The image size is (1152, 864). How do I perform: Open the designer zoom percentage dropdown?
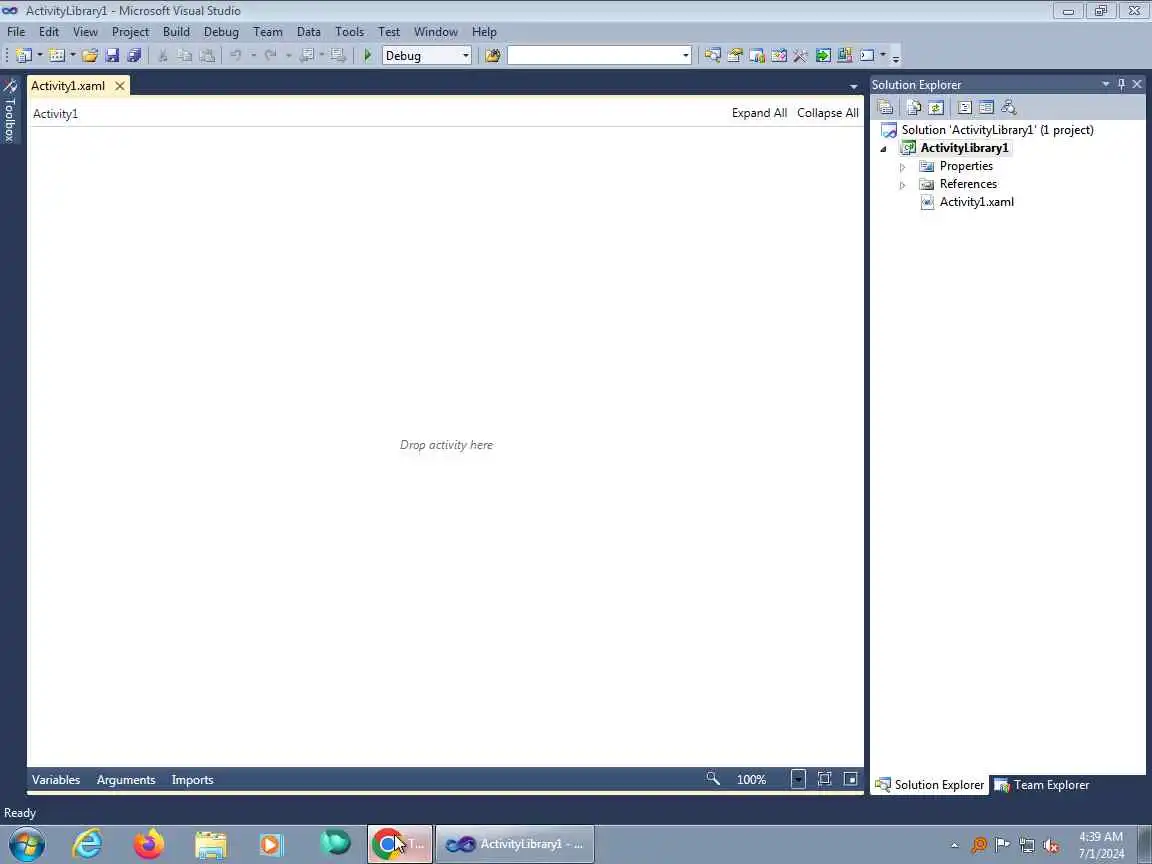click(x=798, y=779)
